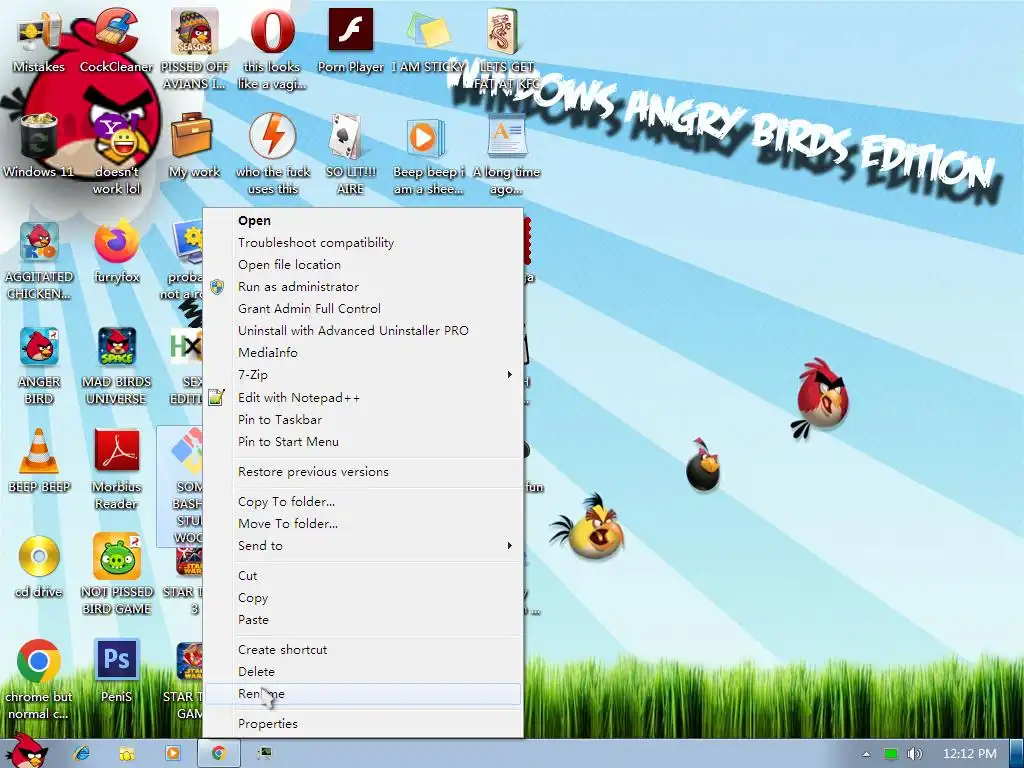Select the Beep beep media player icon
The width and height of the screenshot is (1024, 768).
426,137
